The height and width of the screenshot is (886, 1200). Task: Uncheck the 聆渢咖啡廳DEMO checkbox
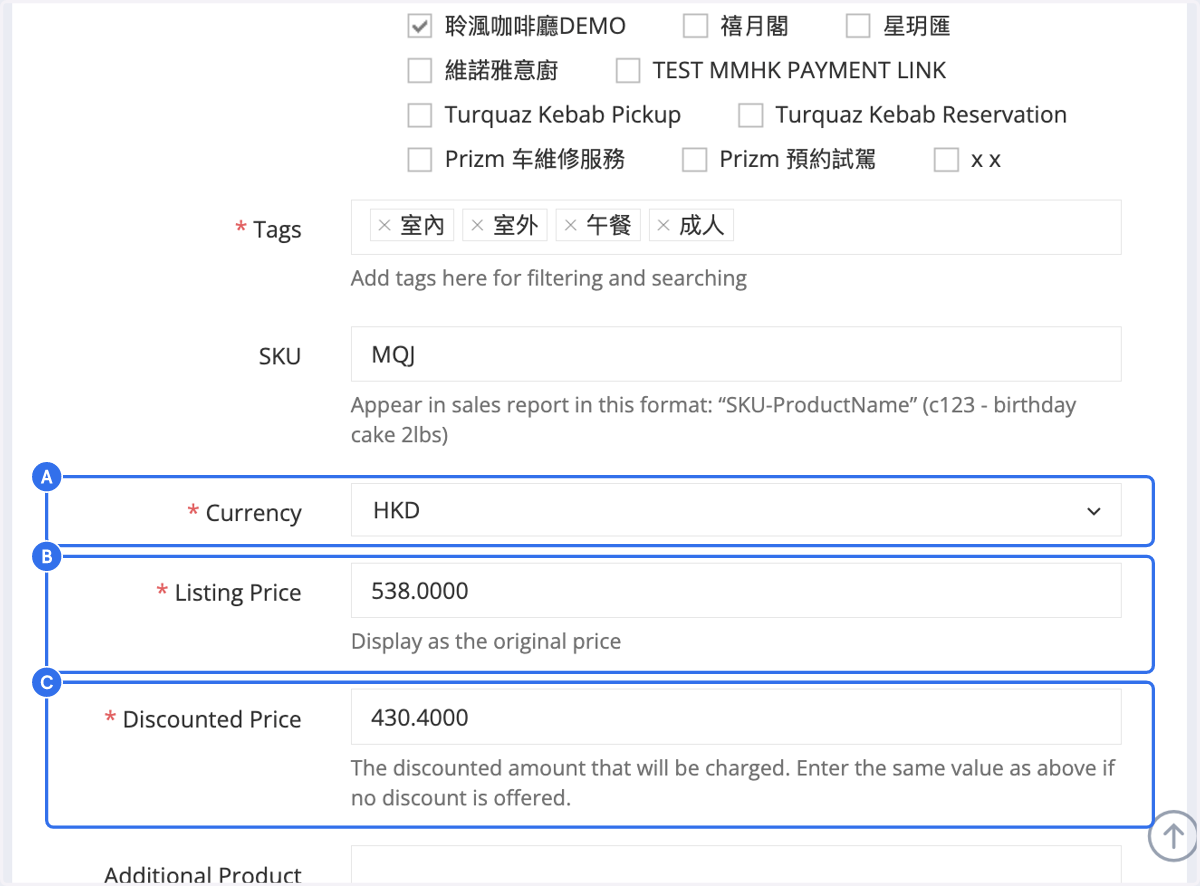click(x=420, y=26)
